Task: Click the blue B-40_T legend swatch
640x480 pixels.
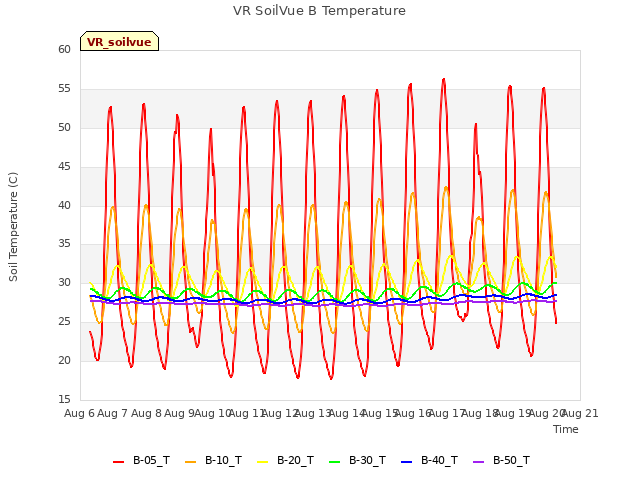Action: pyautogui.click(x=407, y=462)
